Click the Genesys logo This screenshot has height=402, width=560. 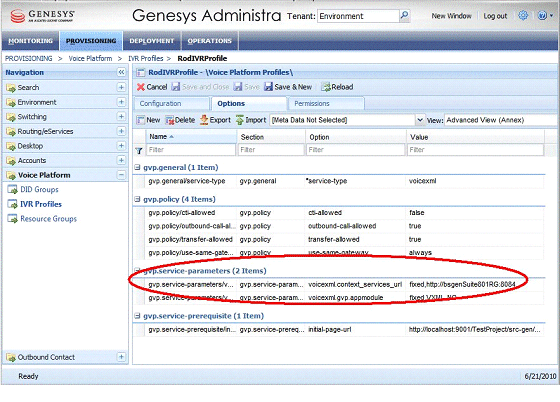pyautogui.click(x=42, y=16)
